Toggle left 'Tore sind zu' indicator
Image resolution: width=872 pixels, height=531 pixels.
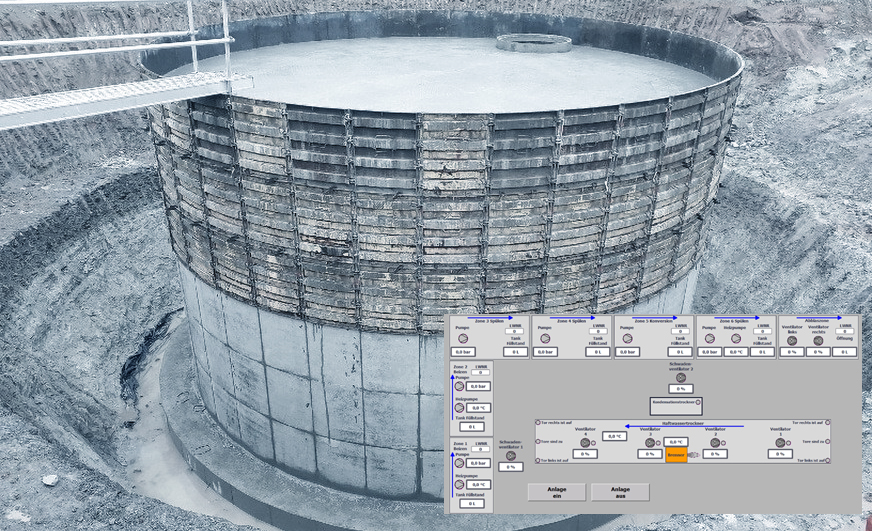[x=539, y=441]
